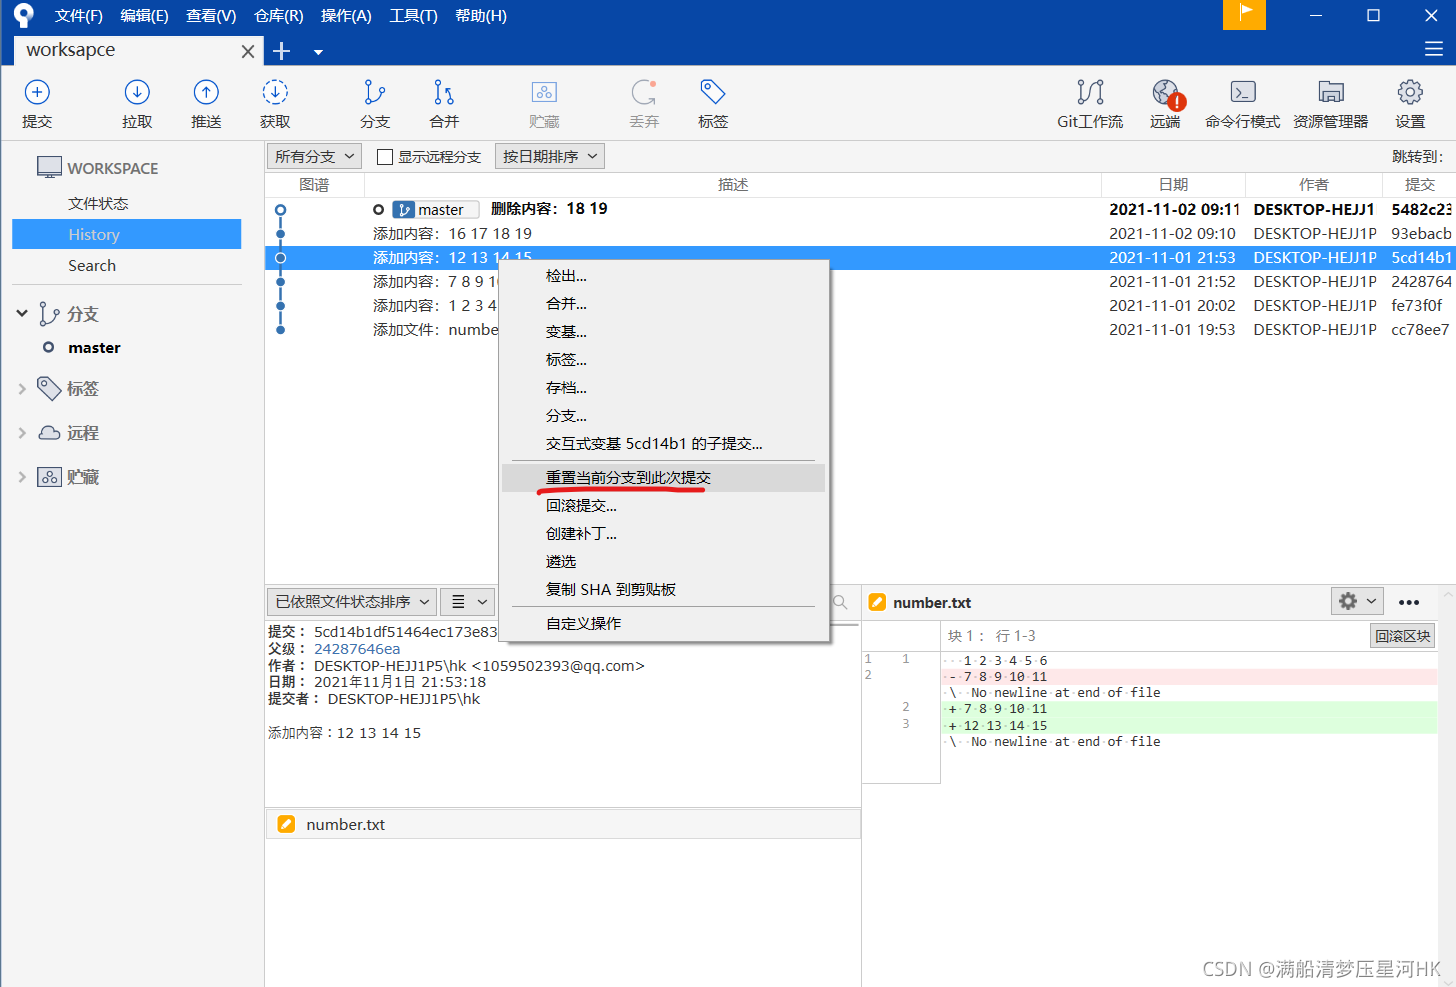Click the number.txt file icon in the file list
The image size is (1456, 987).
pos(286,824)
